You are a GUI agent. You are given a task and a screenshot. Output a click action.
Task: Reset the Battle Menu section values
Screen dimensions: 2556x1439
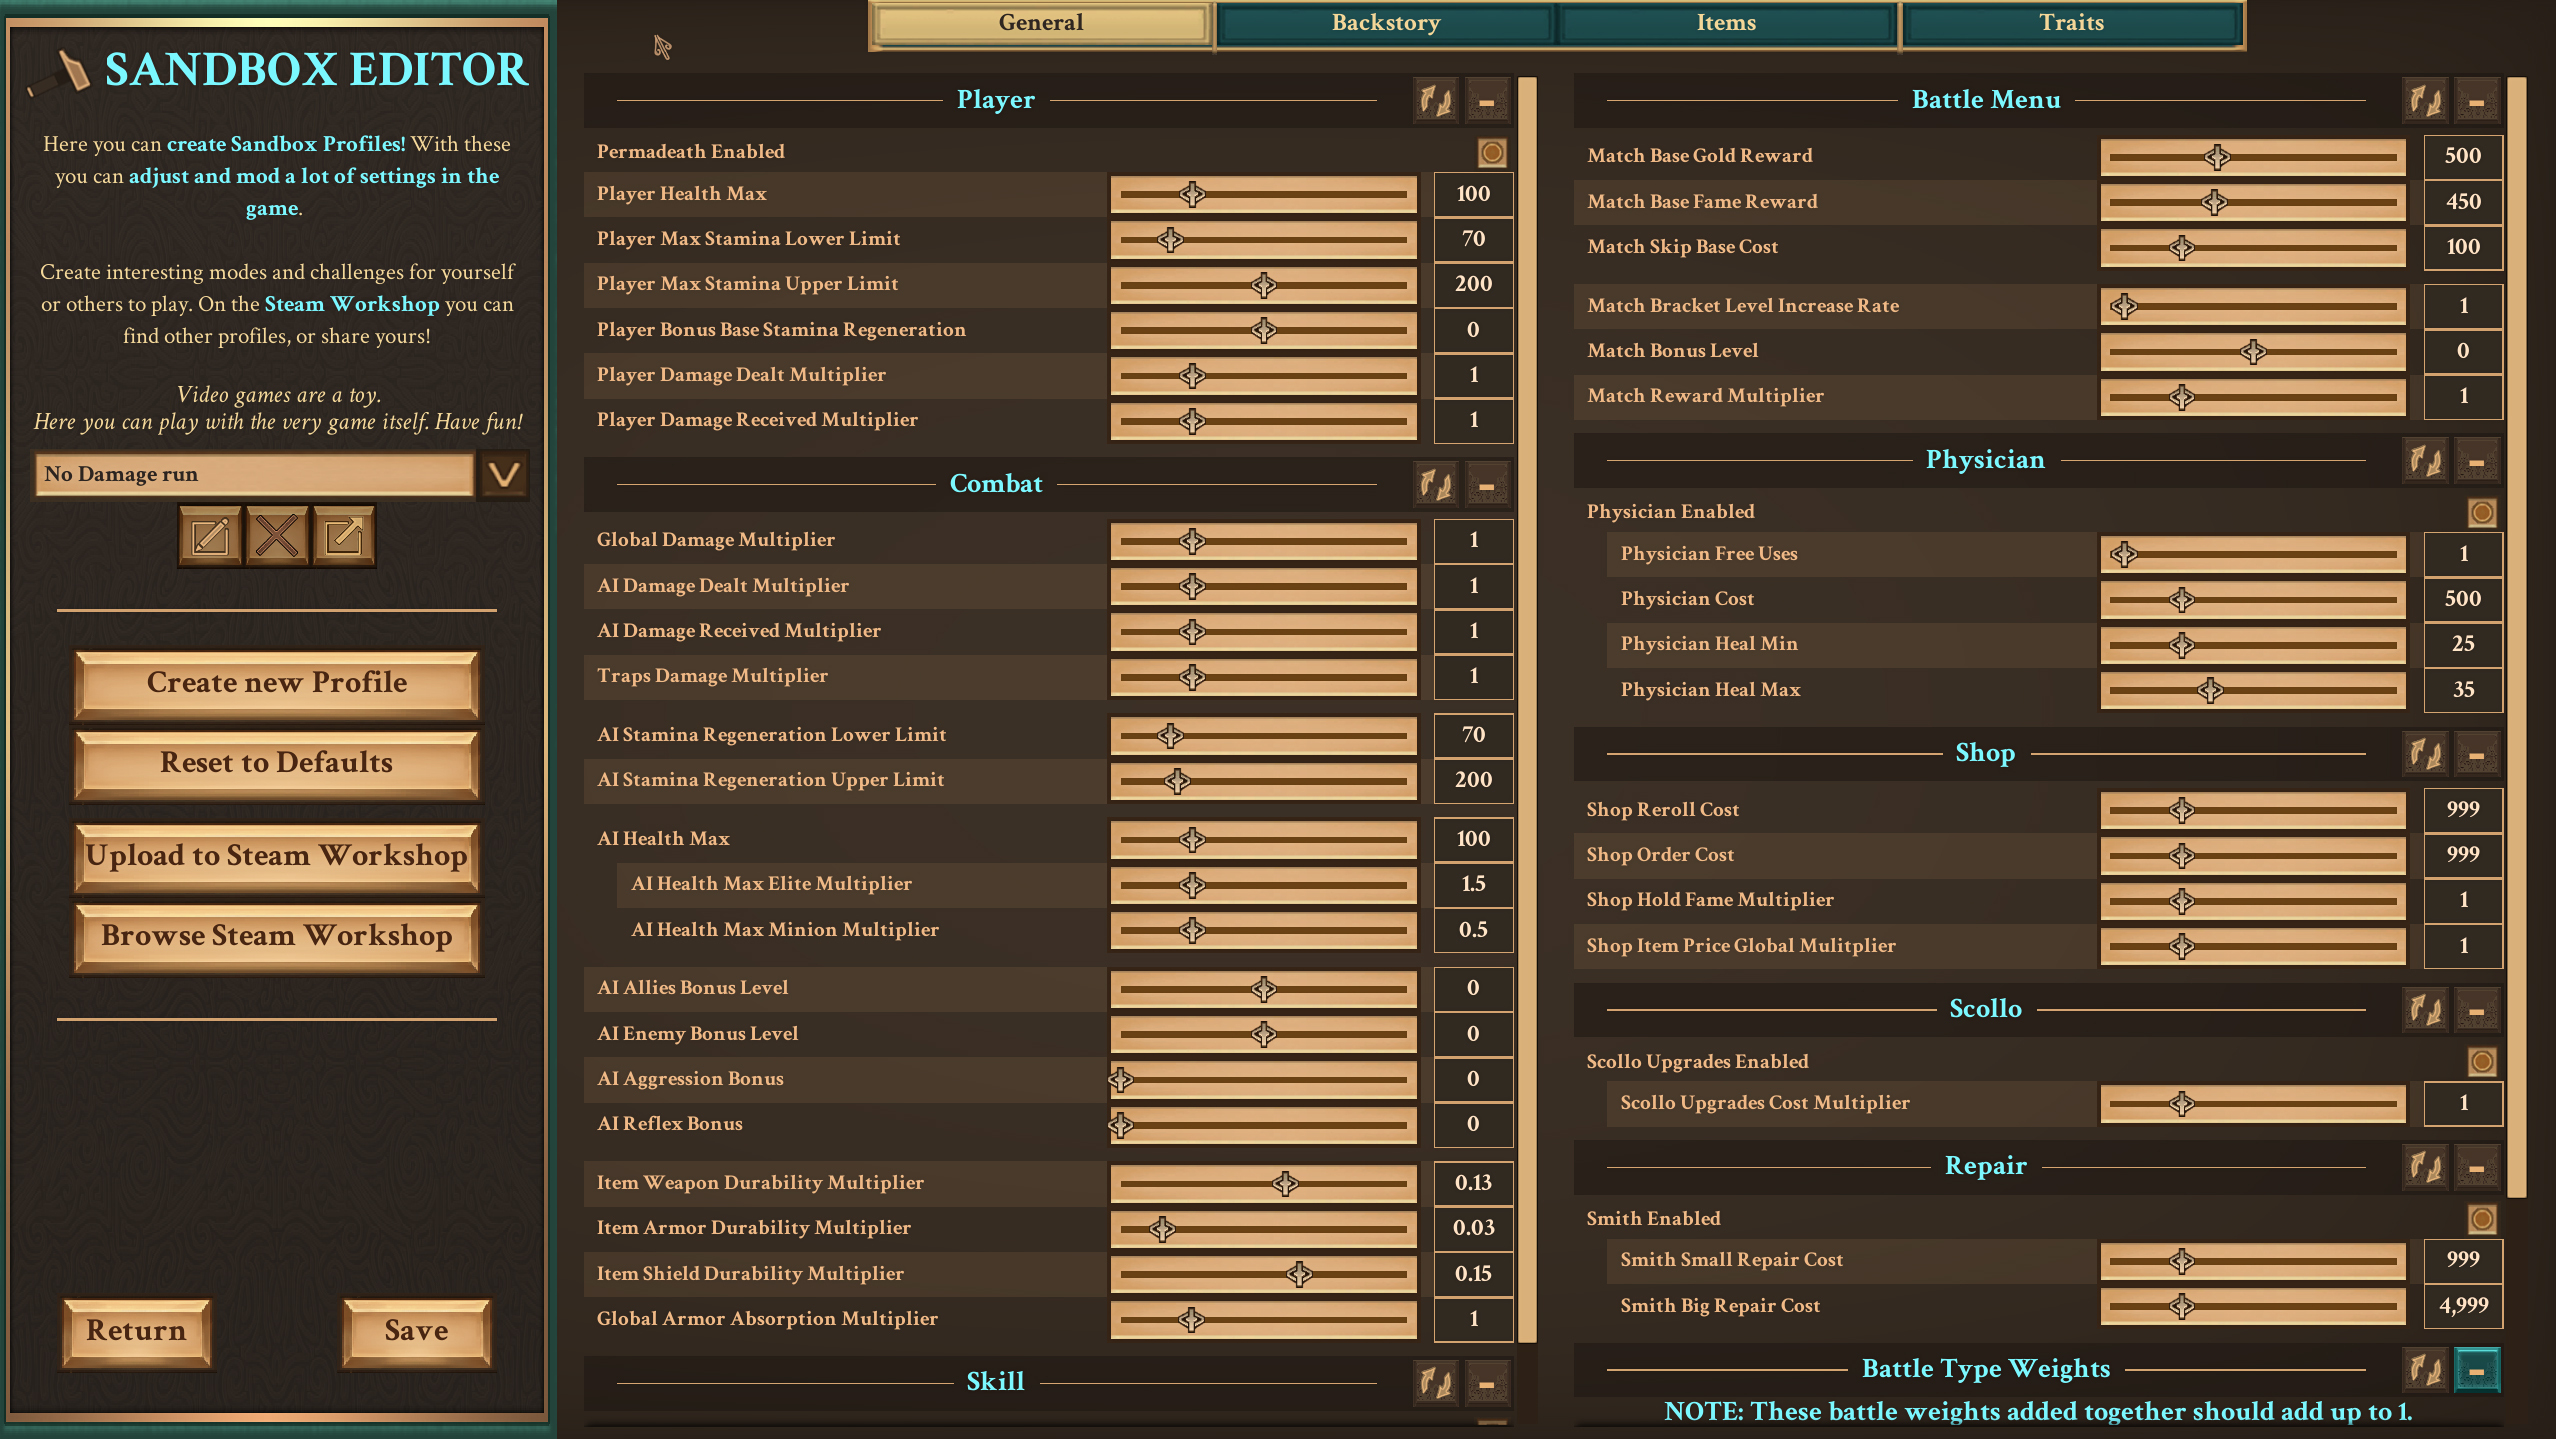2425,101
